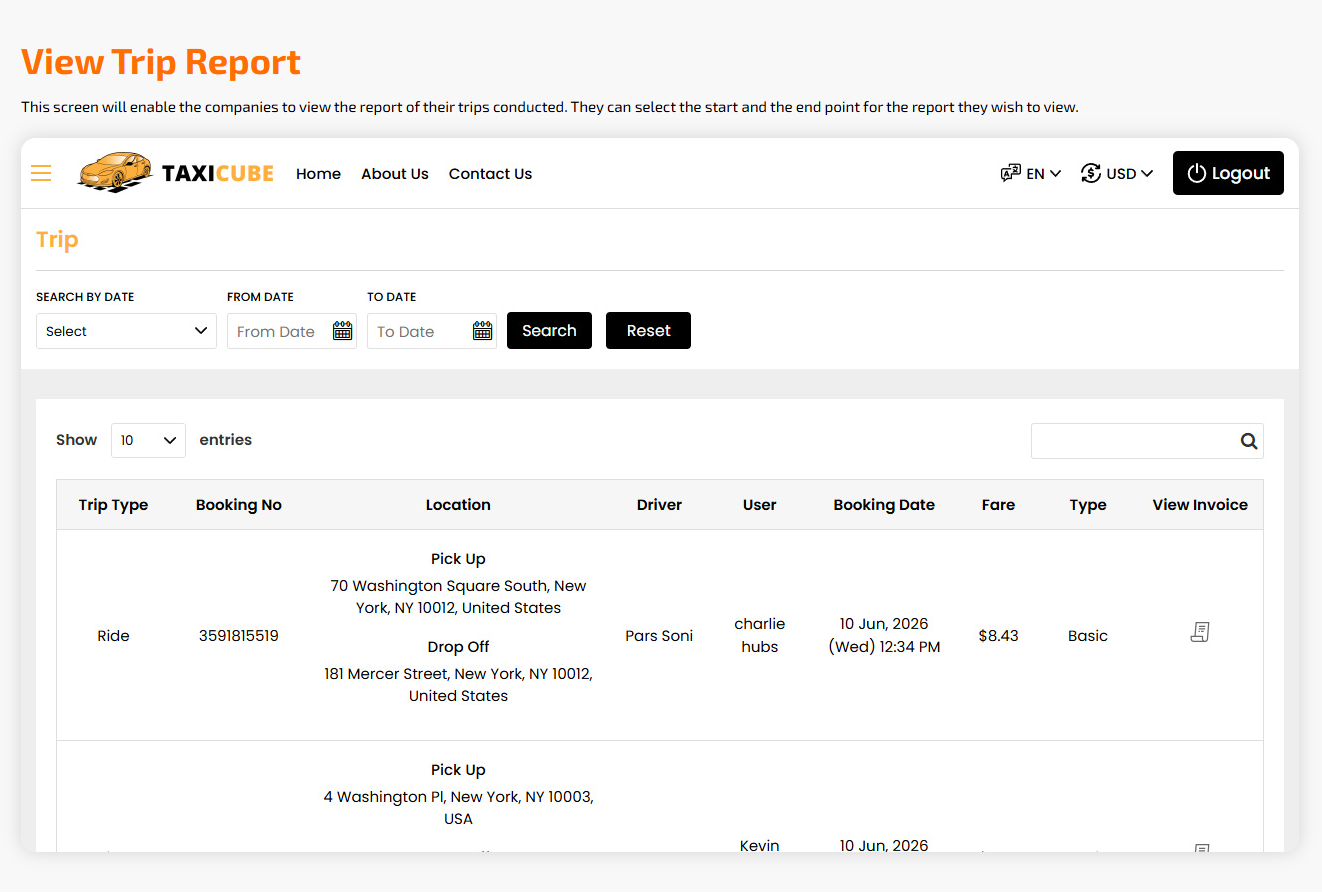Log out using the Logout button
The width and height of the screenshot is (1322, 893).
tap(1228, 173)
